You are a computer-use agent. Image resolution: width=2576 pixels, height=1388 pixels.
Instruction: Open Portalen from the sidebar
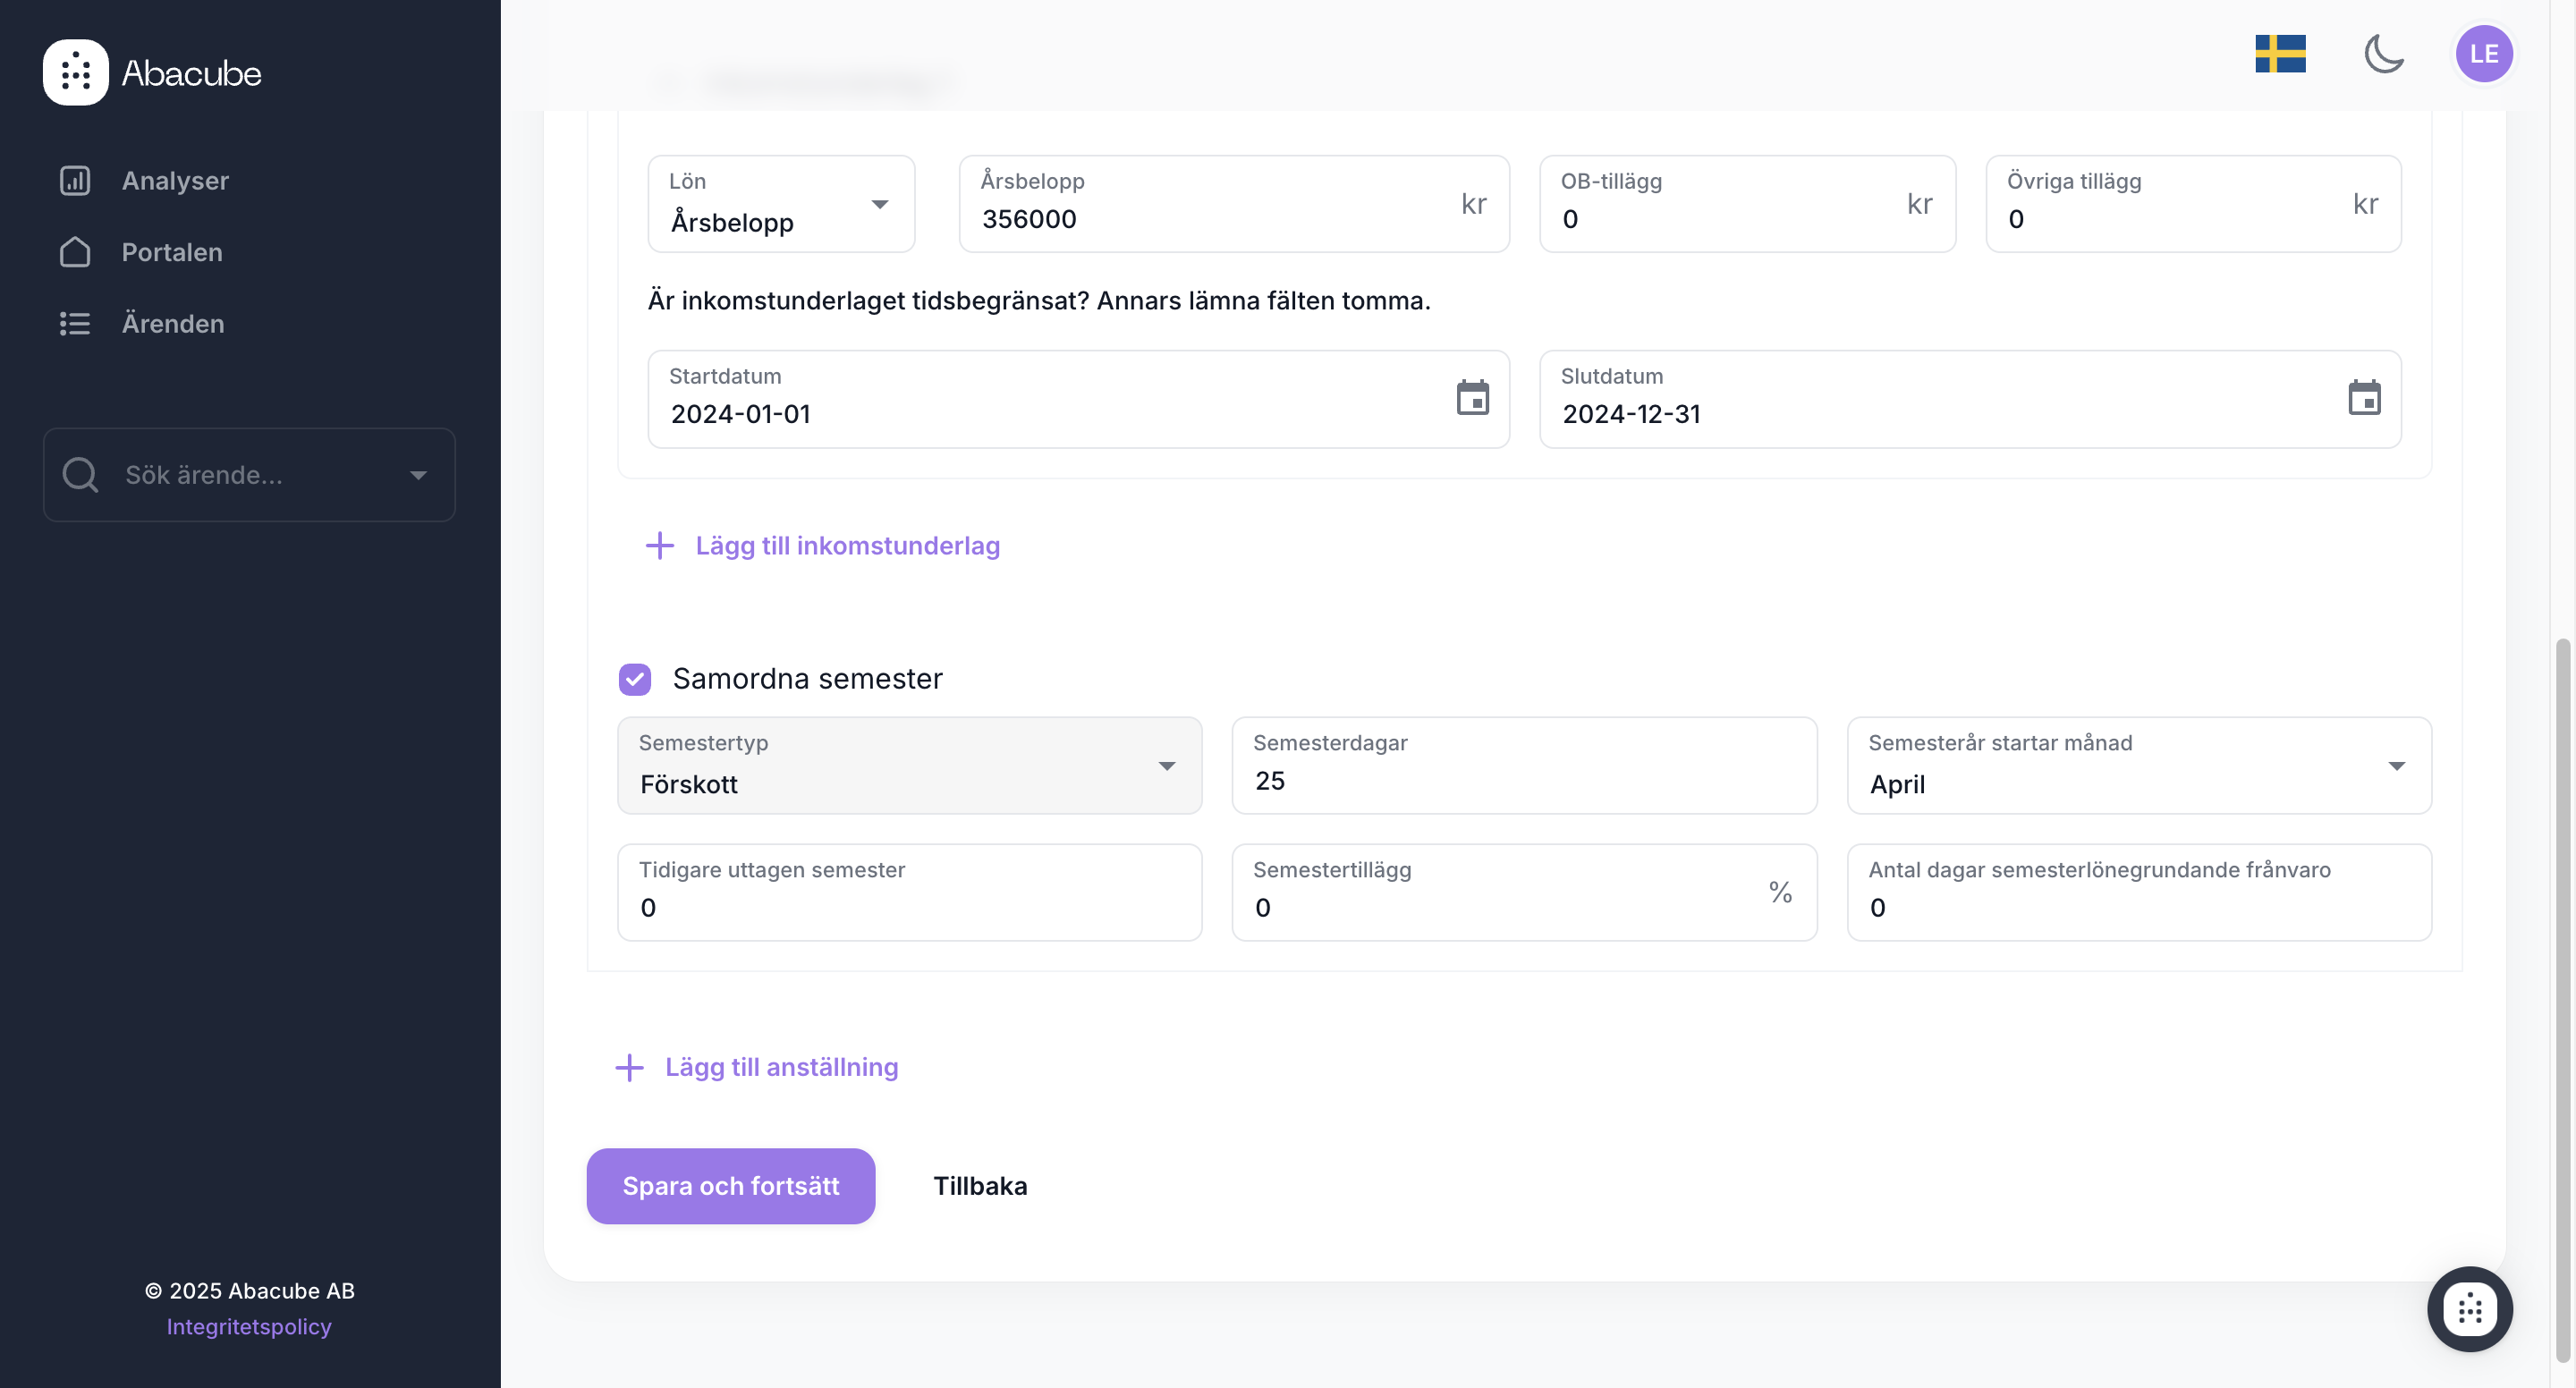[x=172, y=252]
